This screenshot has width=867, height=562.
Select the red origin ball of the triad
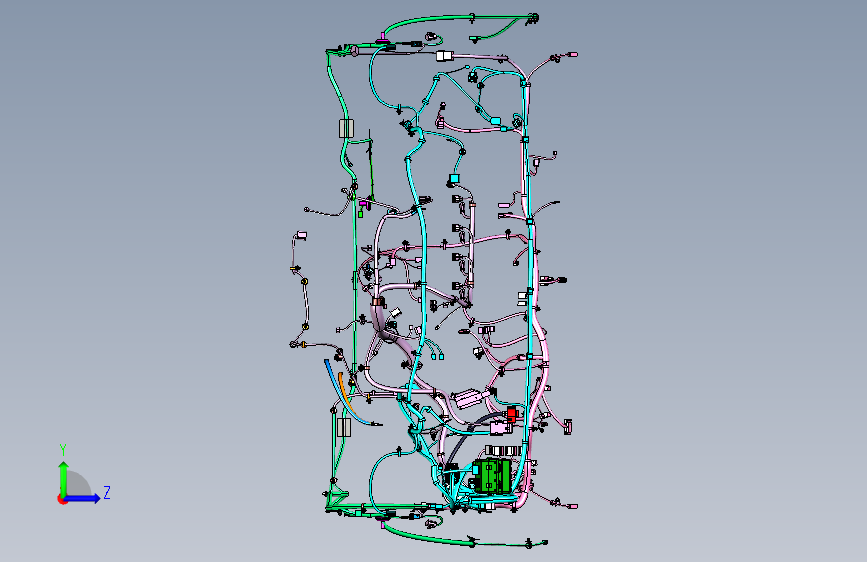pos(62,499)
